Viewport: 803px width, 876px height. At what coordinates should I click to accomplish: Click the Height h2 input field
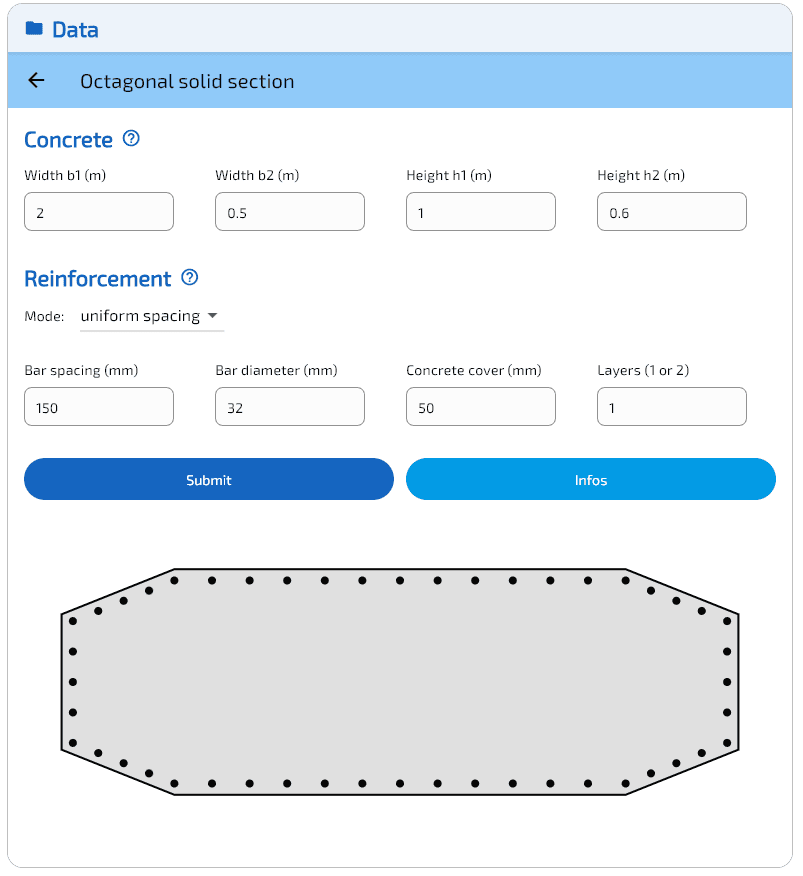pos(672,212)
